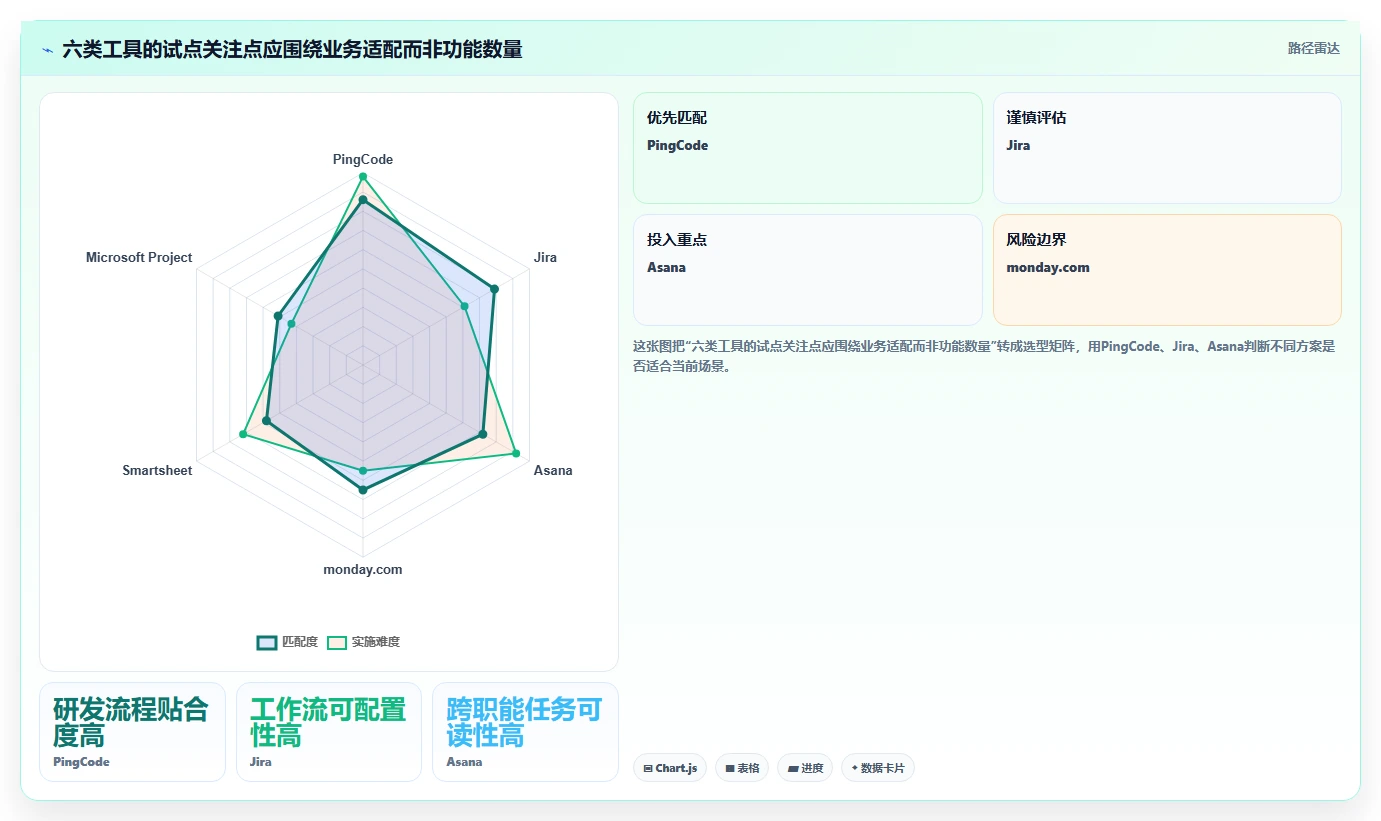
Task: Click the dark 匹配度 point on Microsoft Project axis
Action: point(278,316)
